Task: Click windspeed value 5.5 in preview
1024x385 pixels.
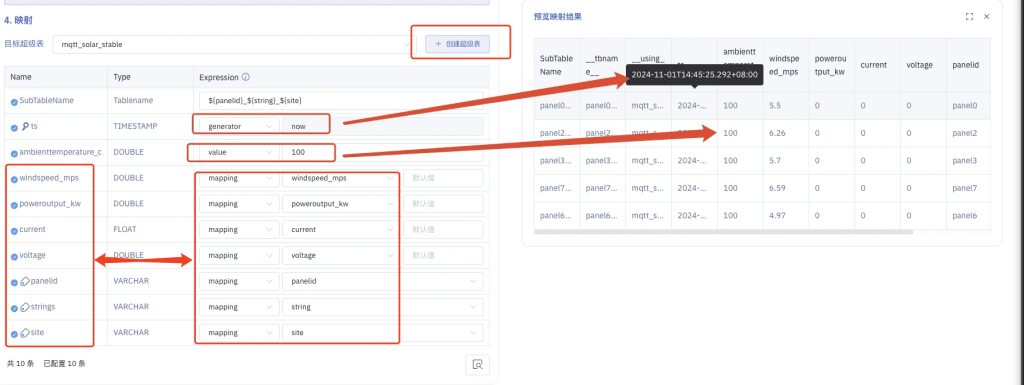Action: pos(776,105)
